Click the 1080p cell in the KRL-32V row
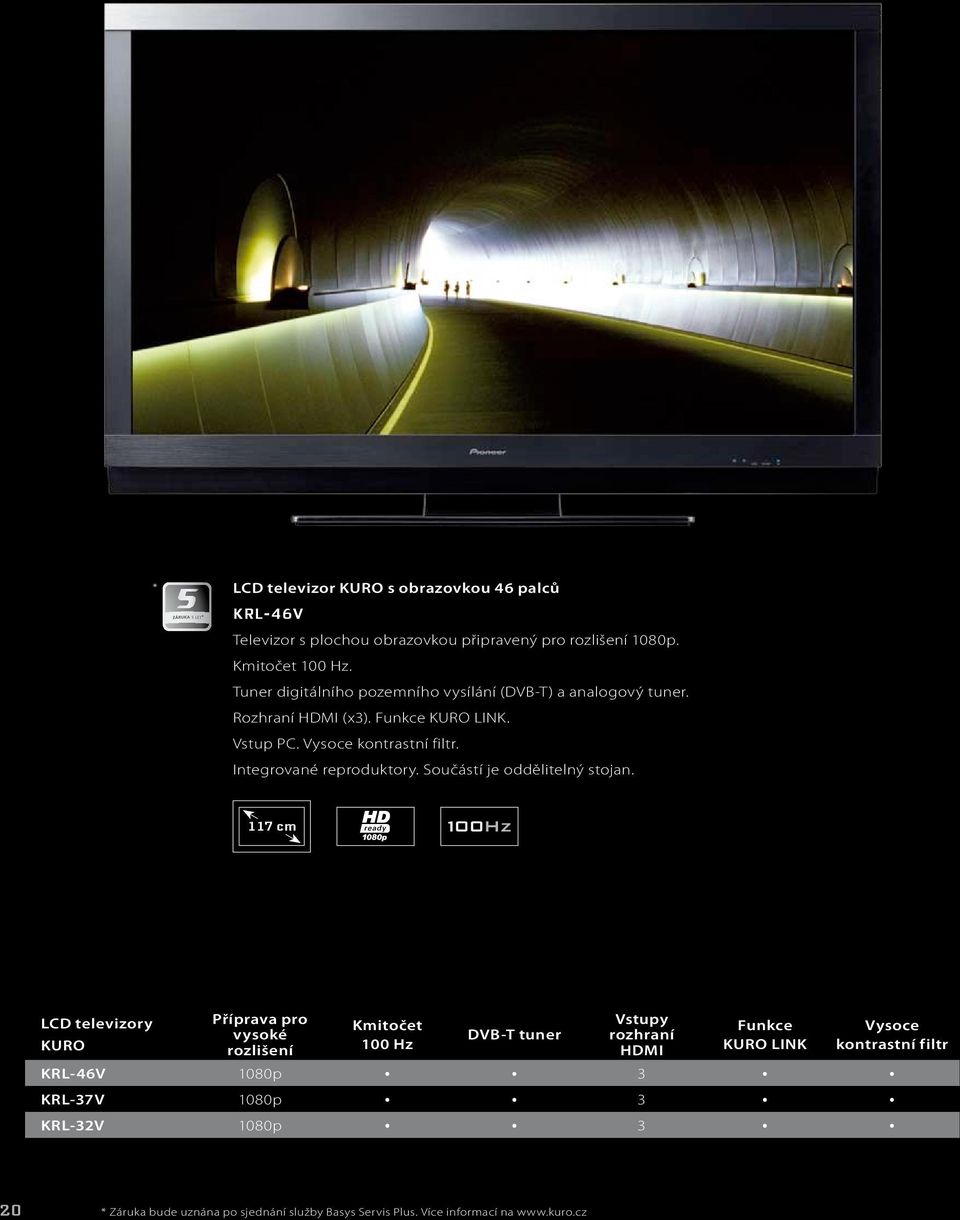The width and height of the screenshot is (960, 1220). coord(261,1126)
